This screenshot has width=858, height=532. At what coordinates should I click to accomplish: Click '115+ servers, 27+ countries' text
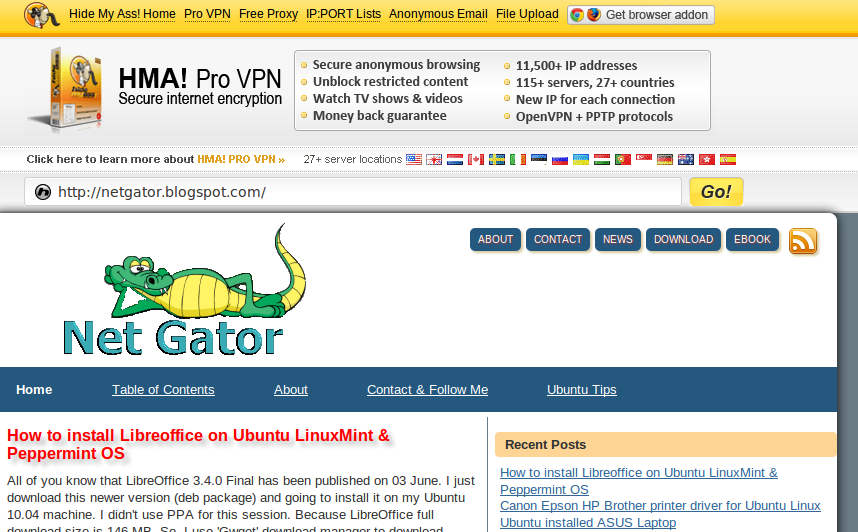coord(595,83)
